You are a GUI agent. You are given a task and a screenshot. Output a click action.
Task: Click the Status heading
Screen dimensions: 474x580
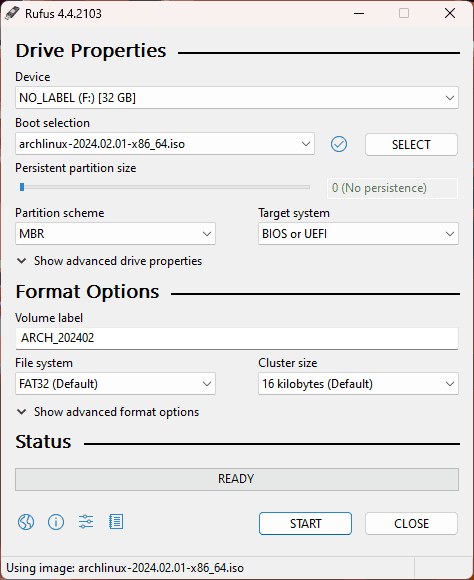(x=43, y=442)
